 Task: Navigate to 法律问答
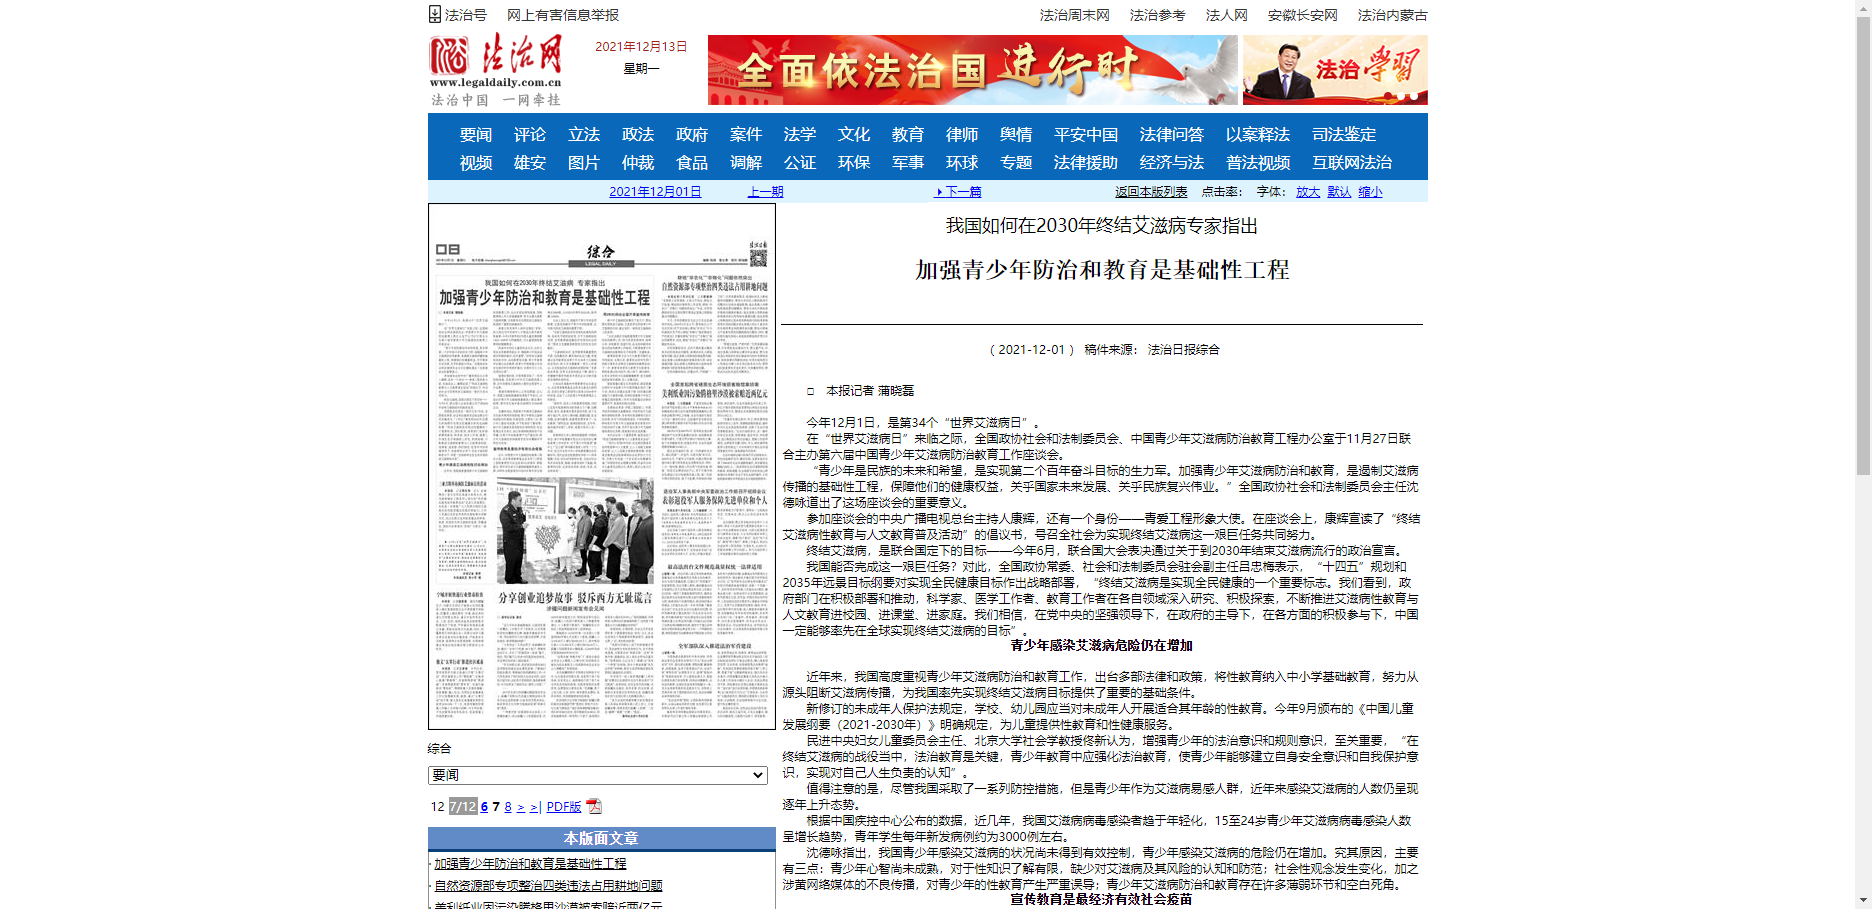click(1172, 134)
